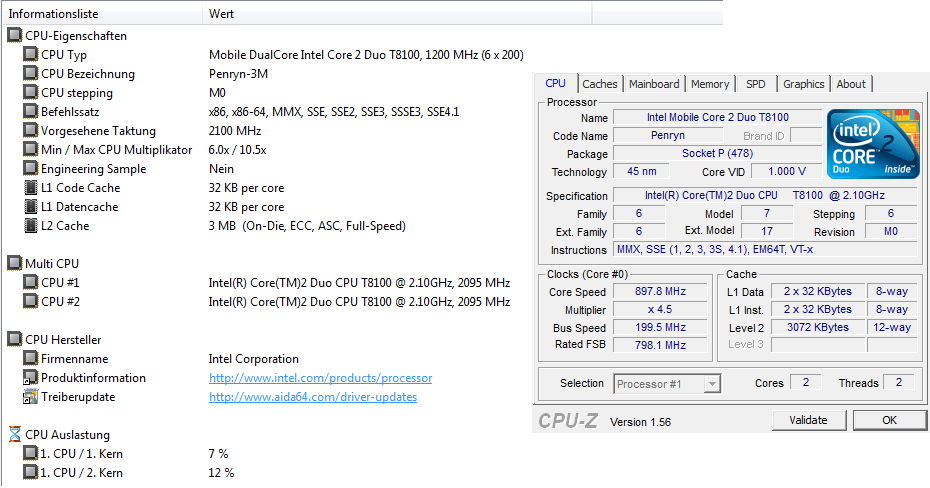Select the icon beside CPU stepping
This screenshot has width=930, height=488.
tap(30, 93)
